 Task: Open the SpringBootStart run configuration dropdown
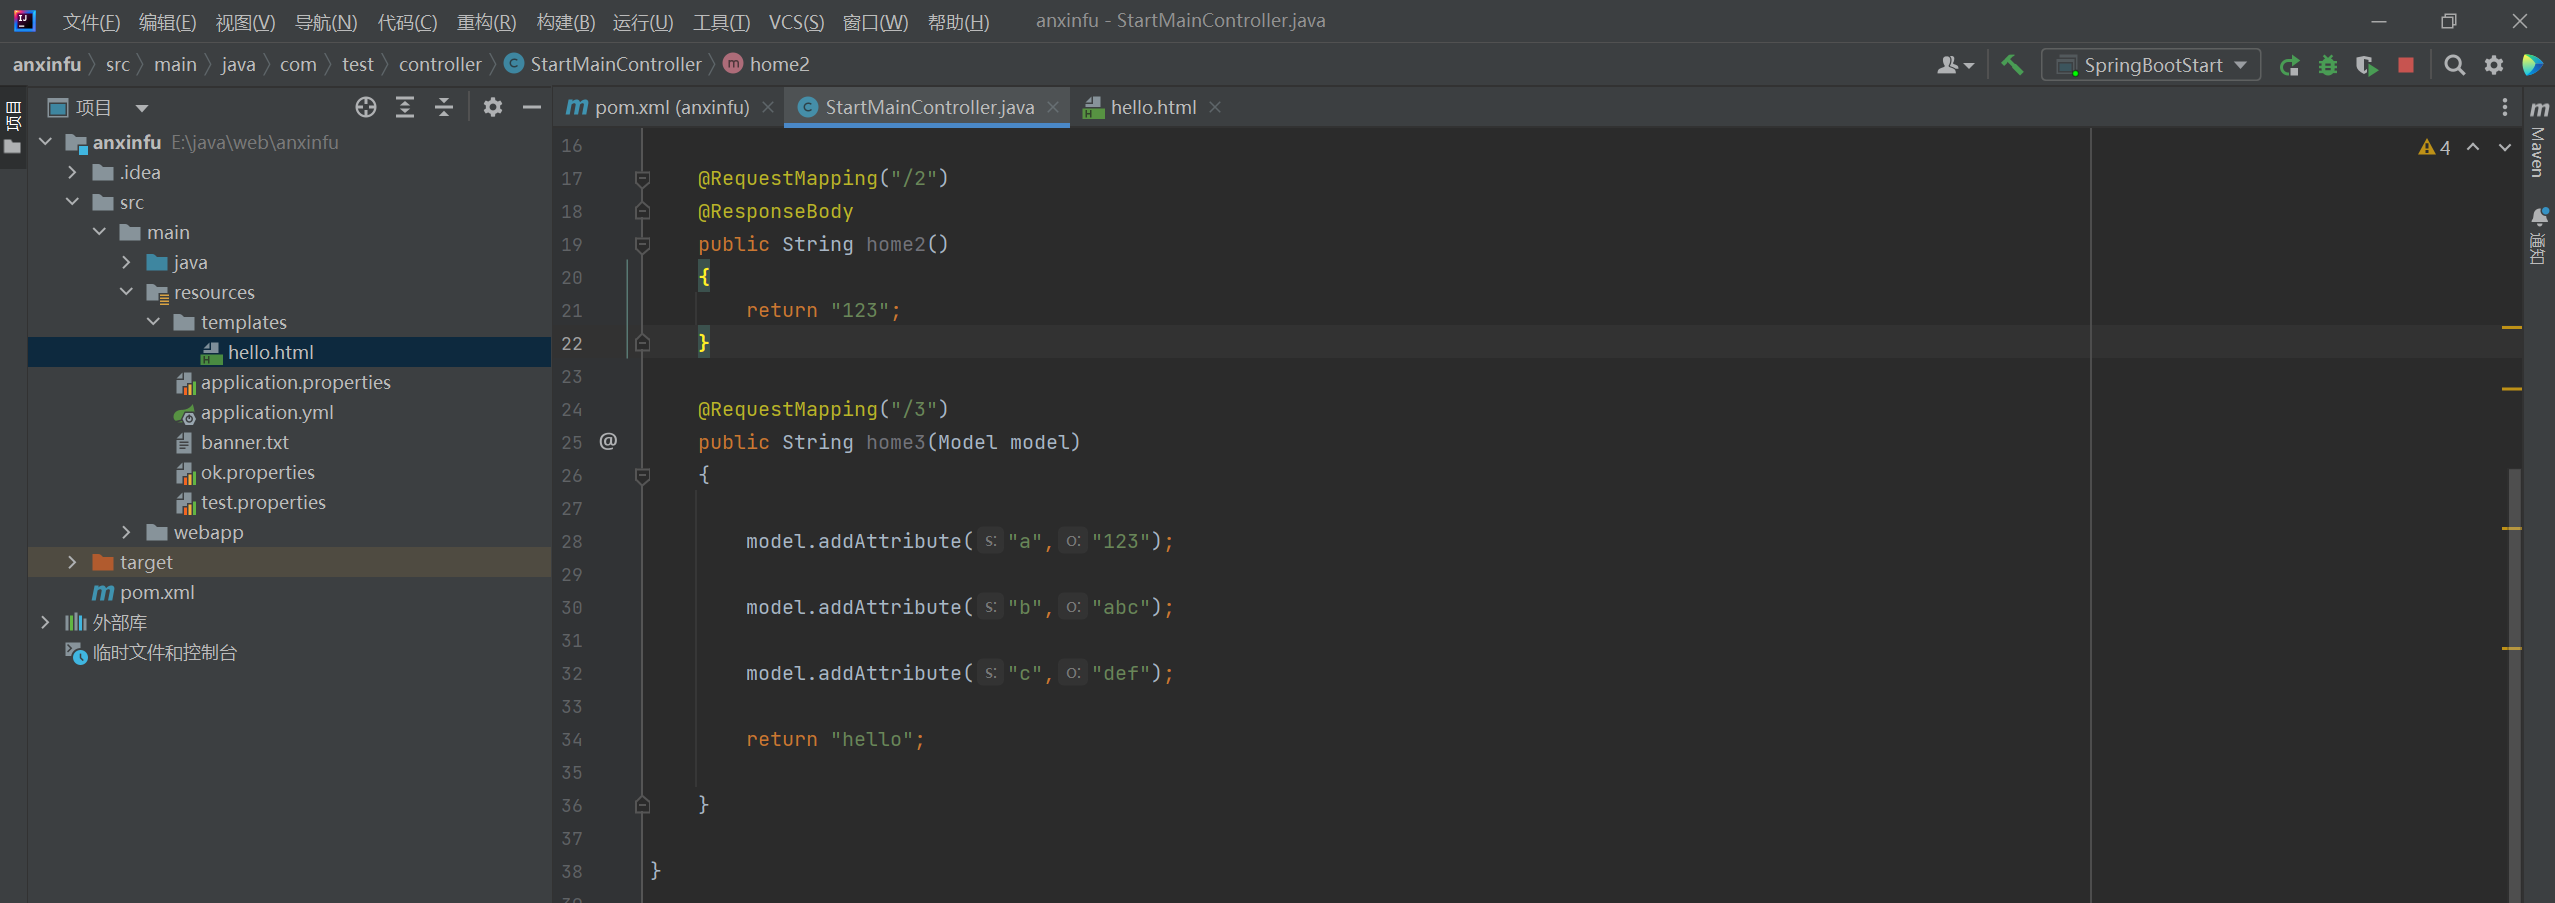[2150, 65]
